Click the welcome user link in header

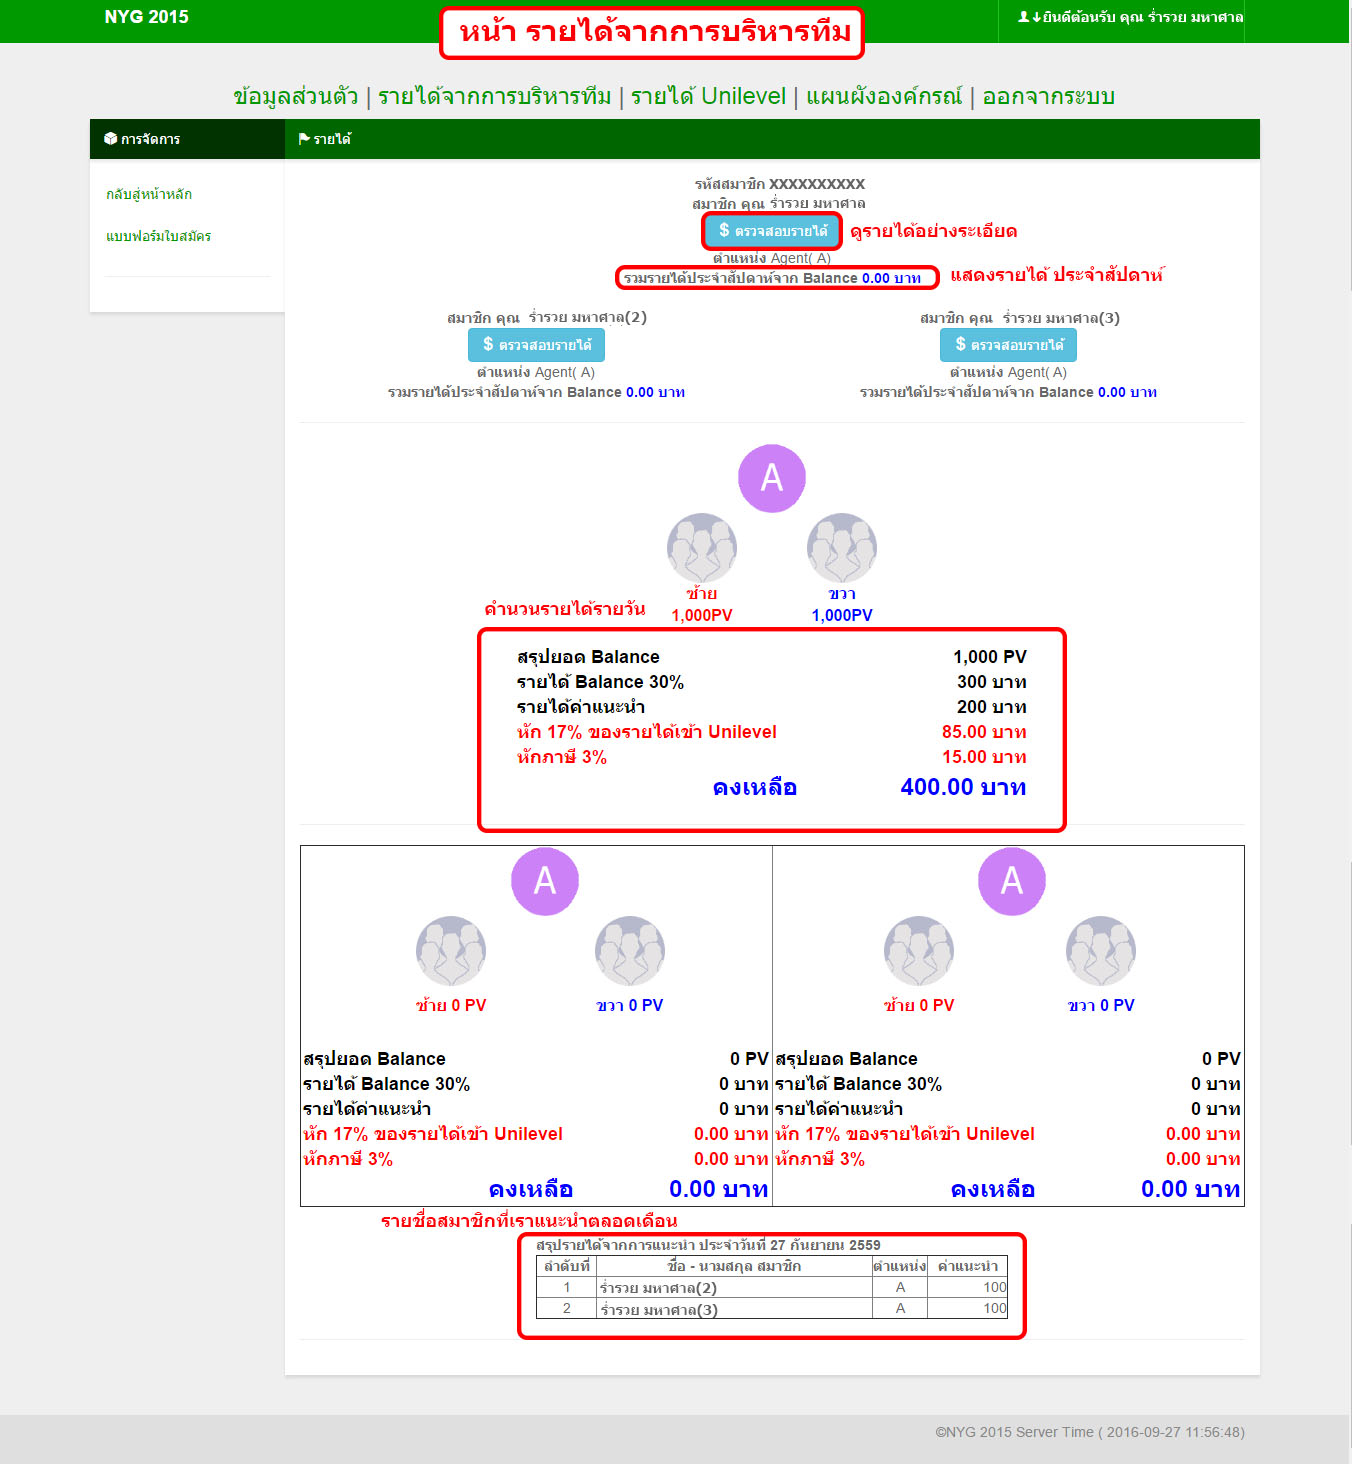tap(1130, 17)
